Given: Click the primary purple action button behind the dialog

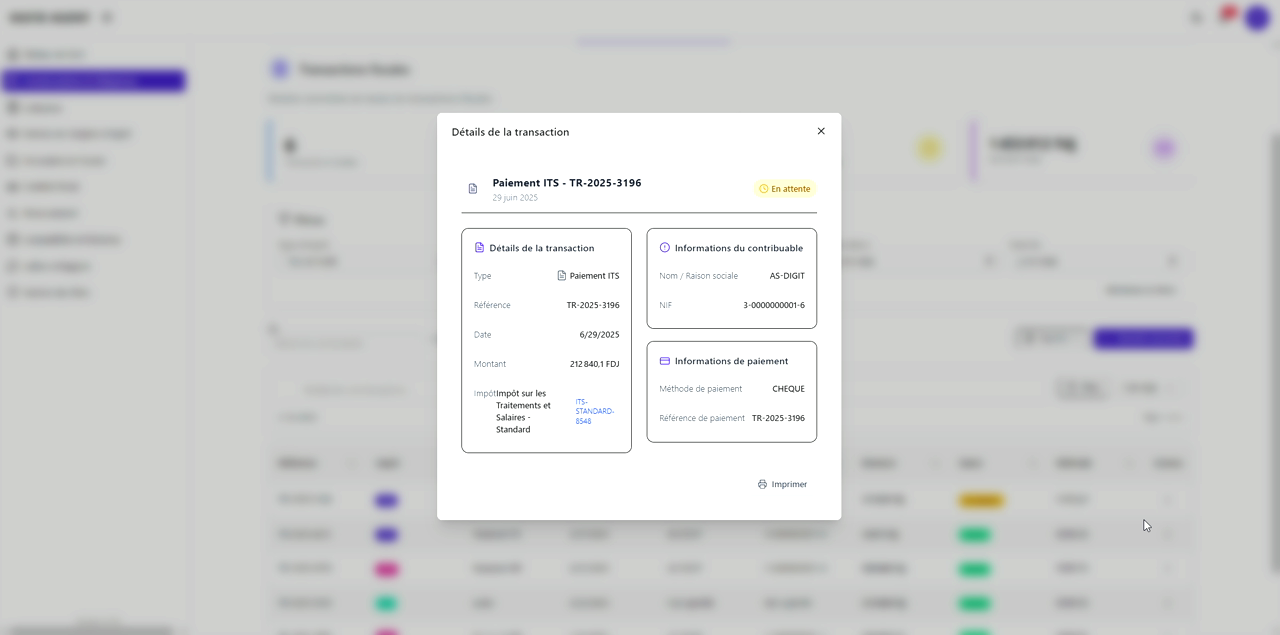Looking at the screenshot, I should (x=1142, y=338).
